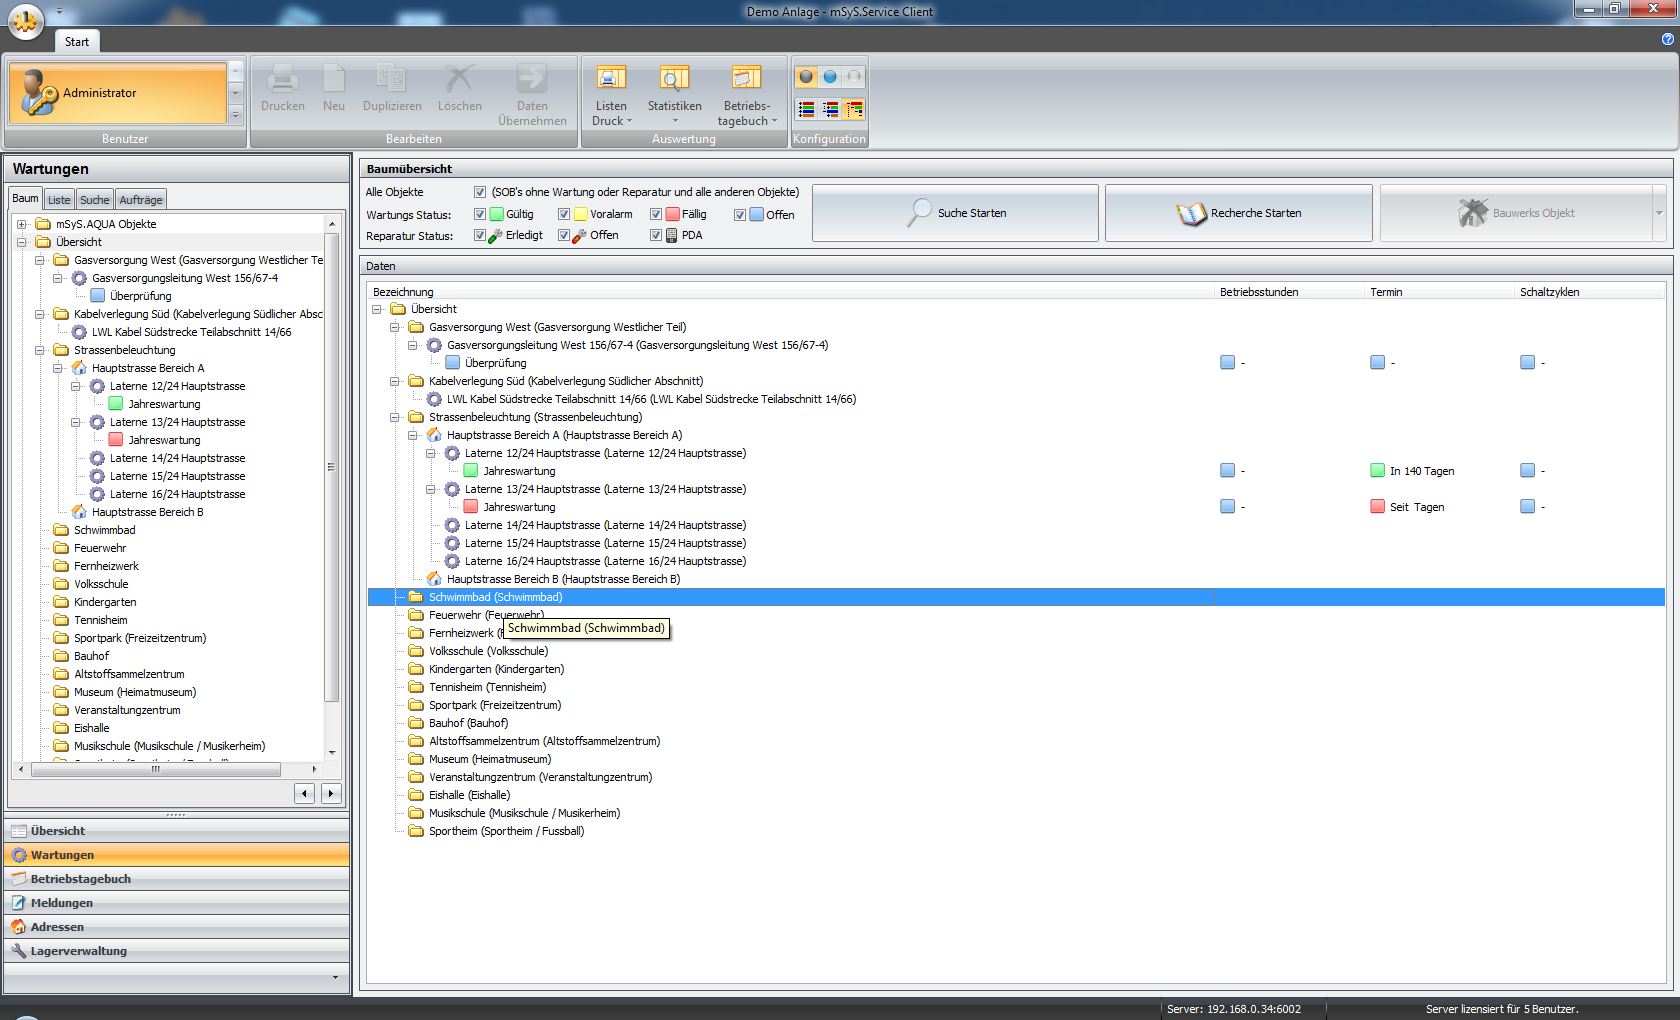Click the application orb logo button
The height and width of the screenshot is (1020, 1680).
coord(25,21)
